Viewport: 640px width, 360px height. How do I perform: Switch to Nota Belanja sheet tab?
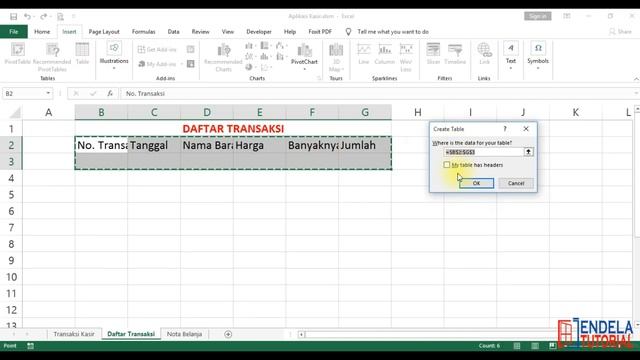[184, 334]
